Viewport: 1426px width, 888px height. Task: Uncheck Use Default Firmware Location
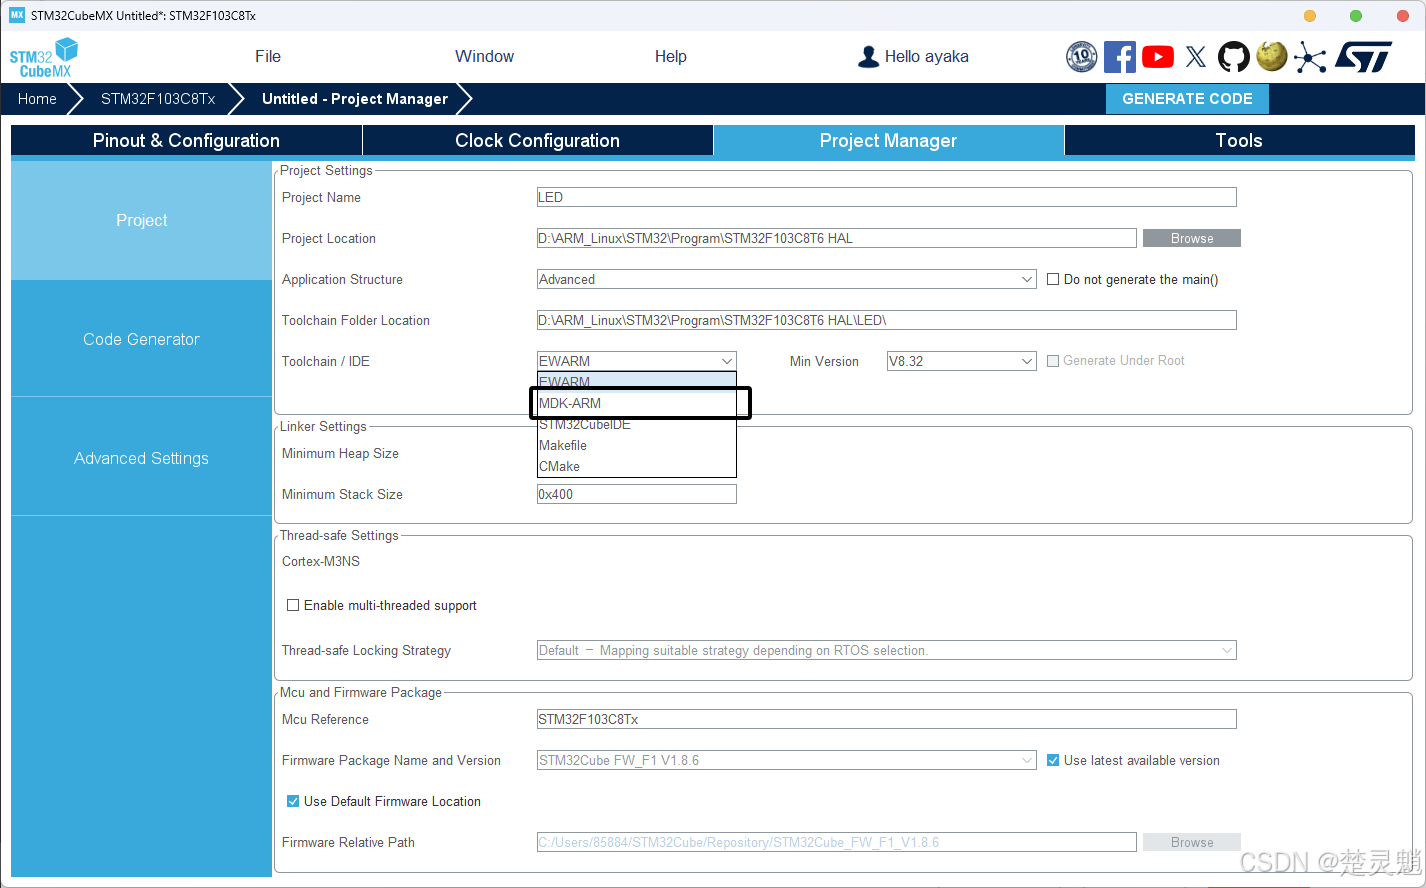click(x=293, y=801)
